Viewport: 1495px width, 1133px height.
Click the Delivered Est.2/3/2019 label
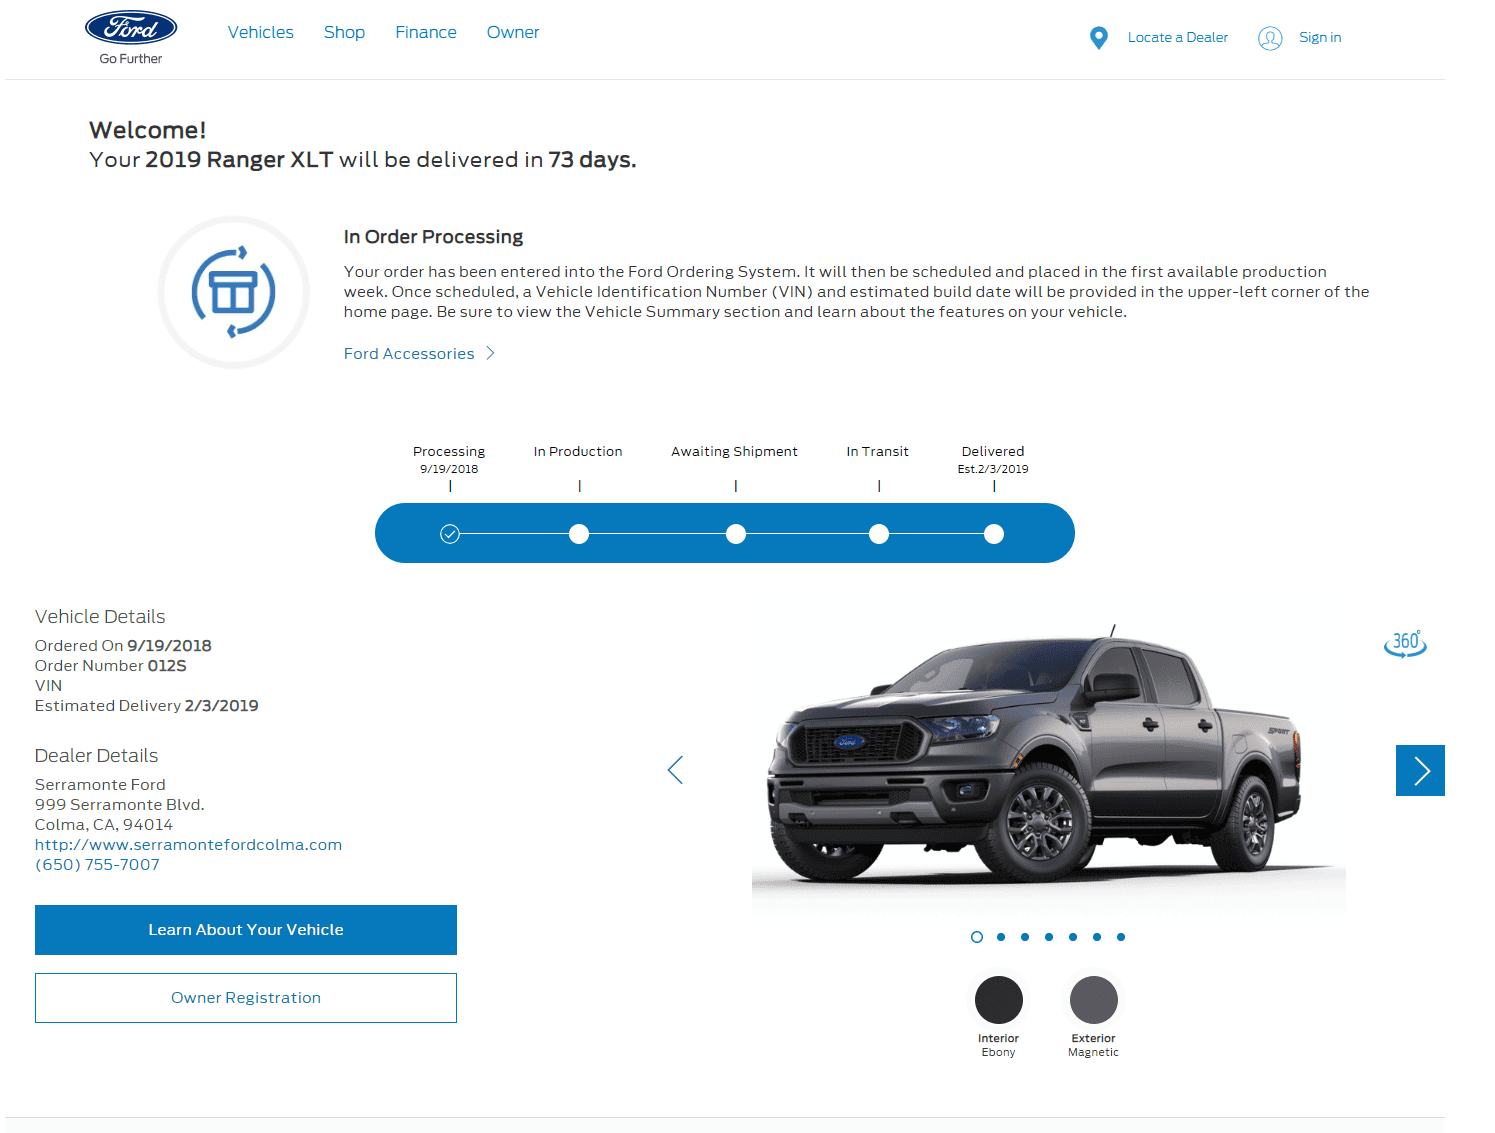click(993, 459)
